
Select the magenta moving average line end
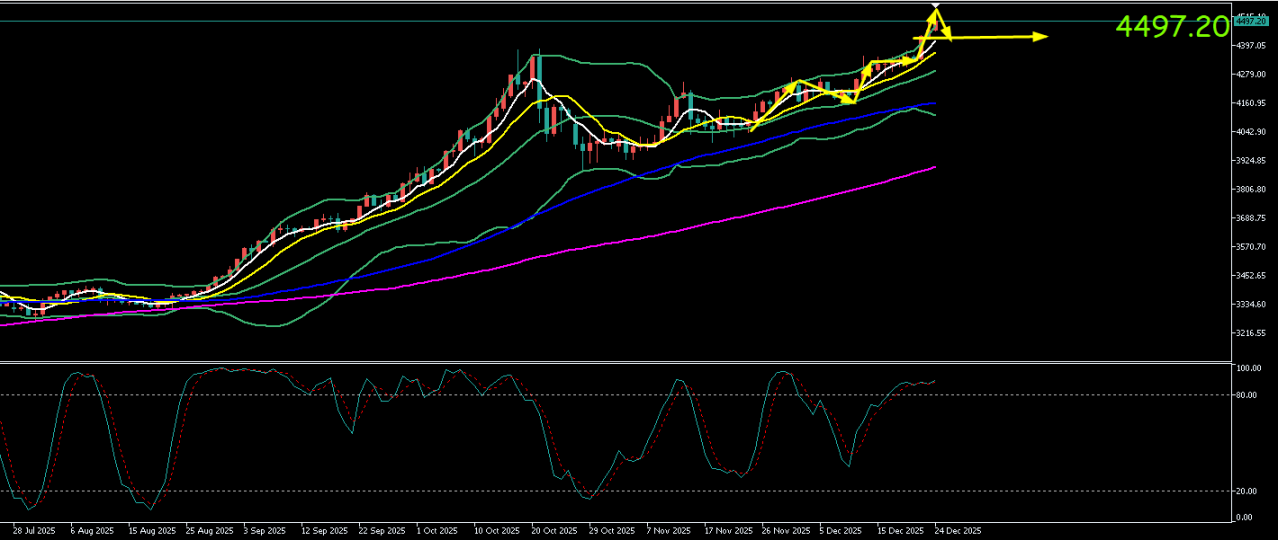[934, 167]
